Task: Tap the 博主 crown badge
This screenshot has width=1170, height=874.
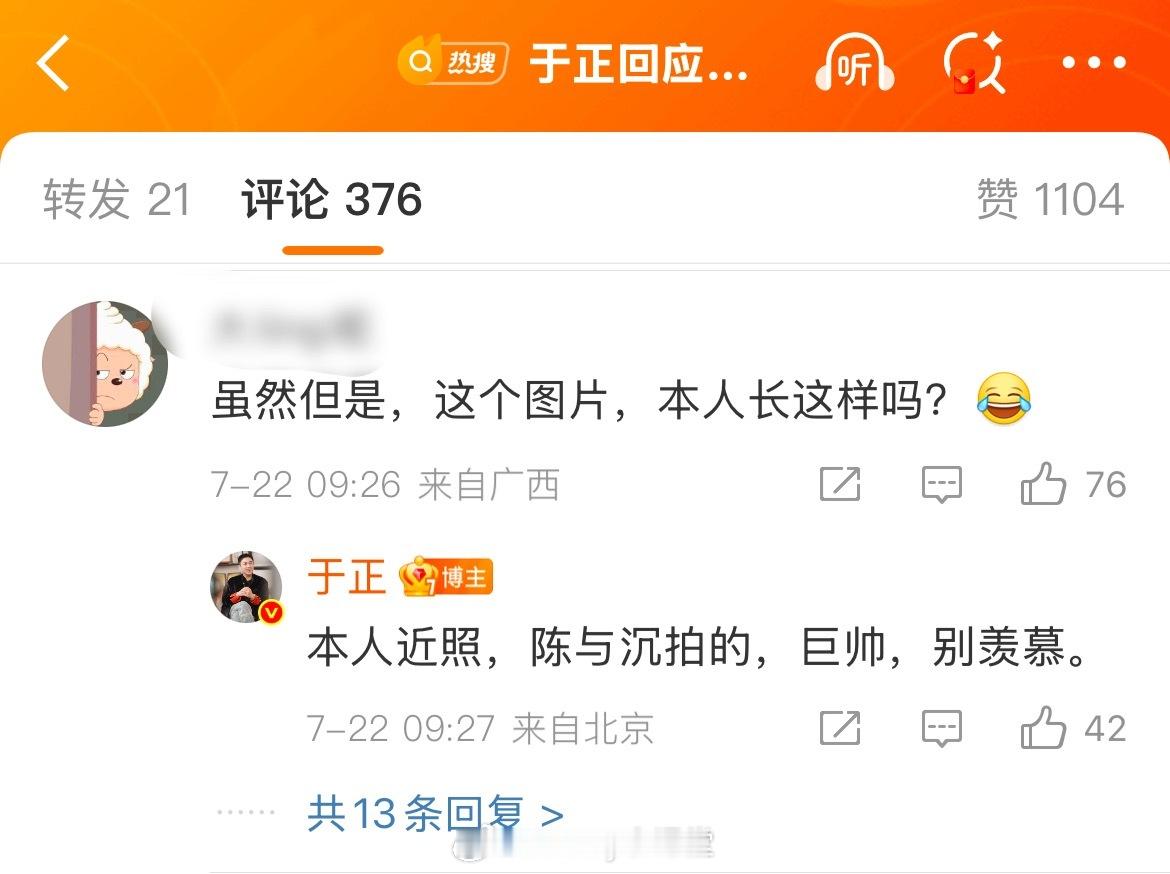Action: coord(446,577)
